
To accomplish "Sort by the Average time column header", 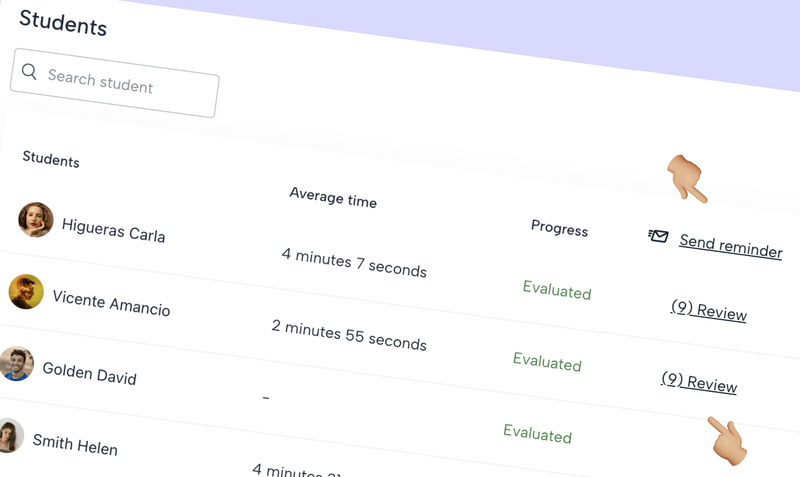I will click(x=333, y=197).
